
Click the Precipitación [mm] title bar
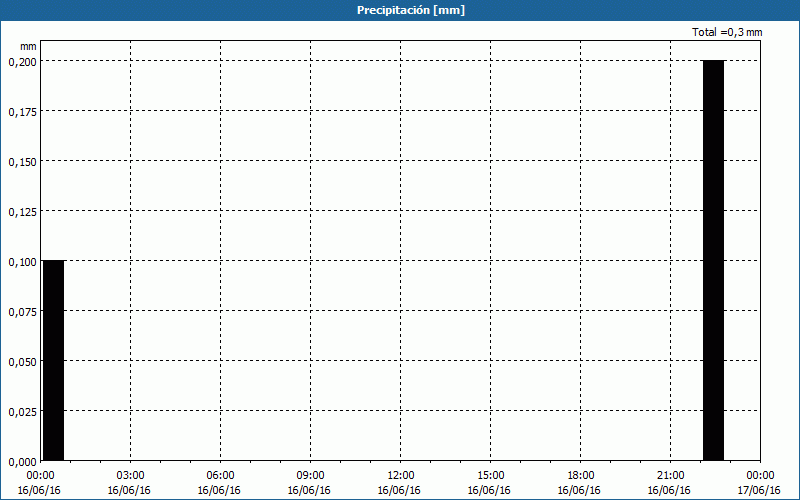coord(400,10)
